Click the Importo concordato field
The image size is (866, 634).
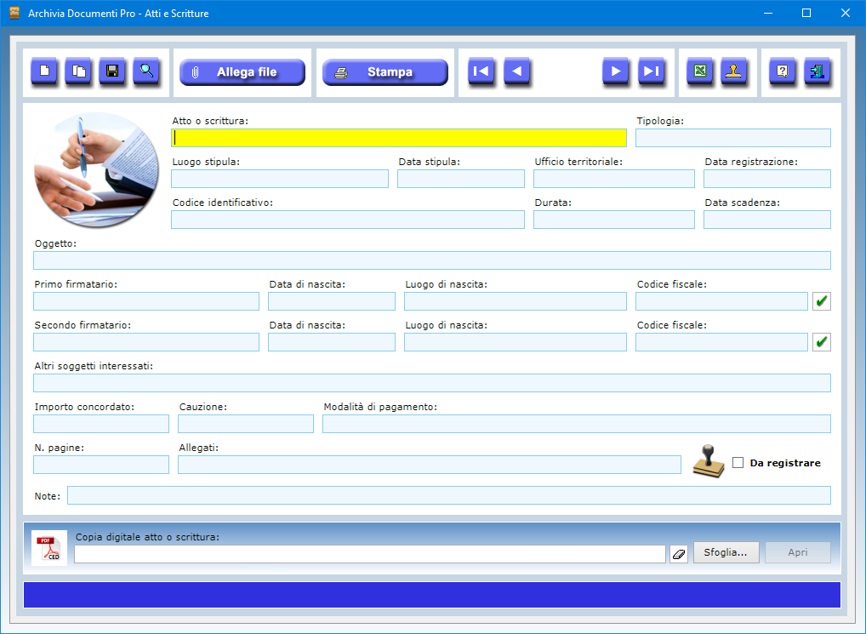(101, 424)
